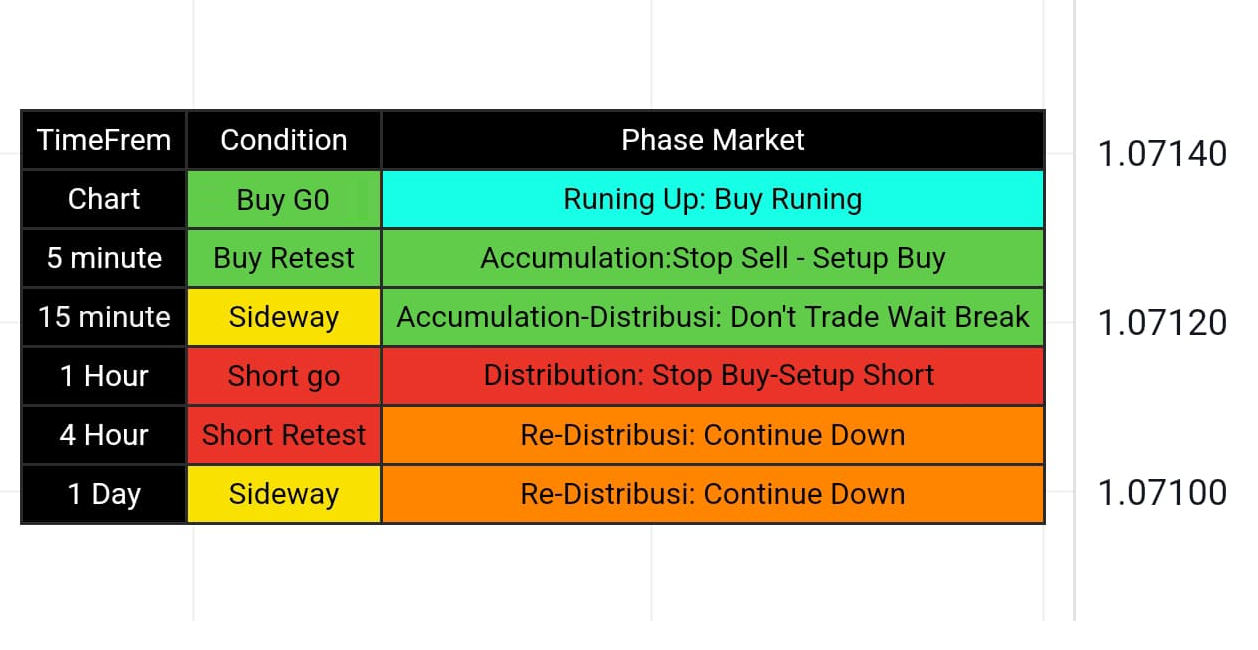The height and width of the screenshot is (650, 1258).
Task: Click the Condition column header
Action: click(x=284, y=140)
